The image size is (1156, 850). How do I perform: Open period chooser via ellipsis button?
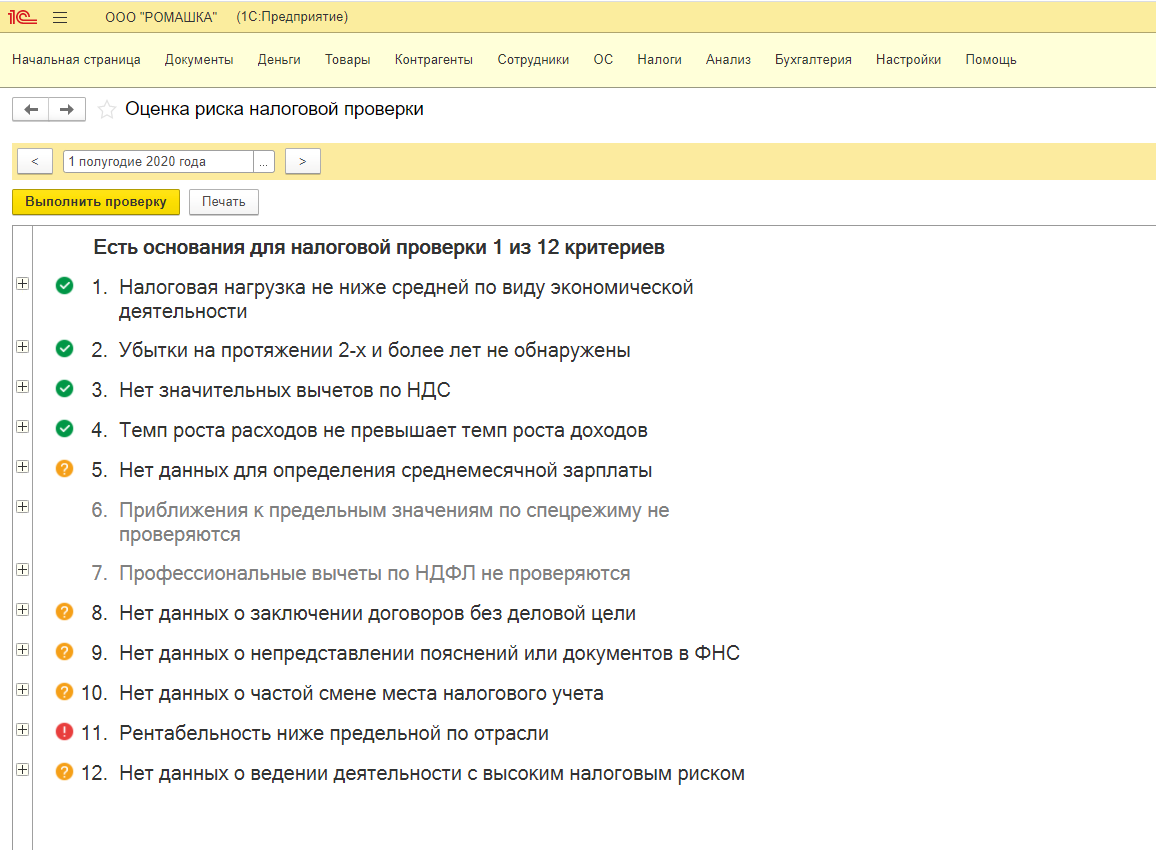(263, 161)
